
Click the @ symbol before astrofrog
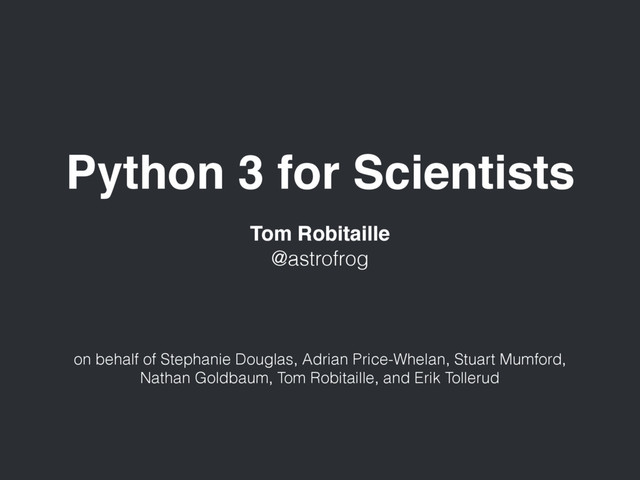(x=279, y=259)
